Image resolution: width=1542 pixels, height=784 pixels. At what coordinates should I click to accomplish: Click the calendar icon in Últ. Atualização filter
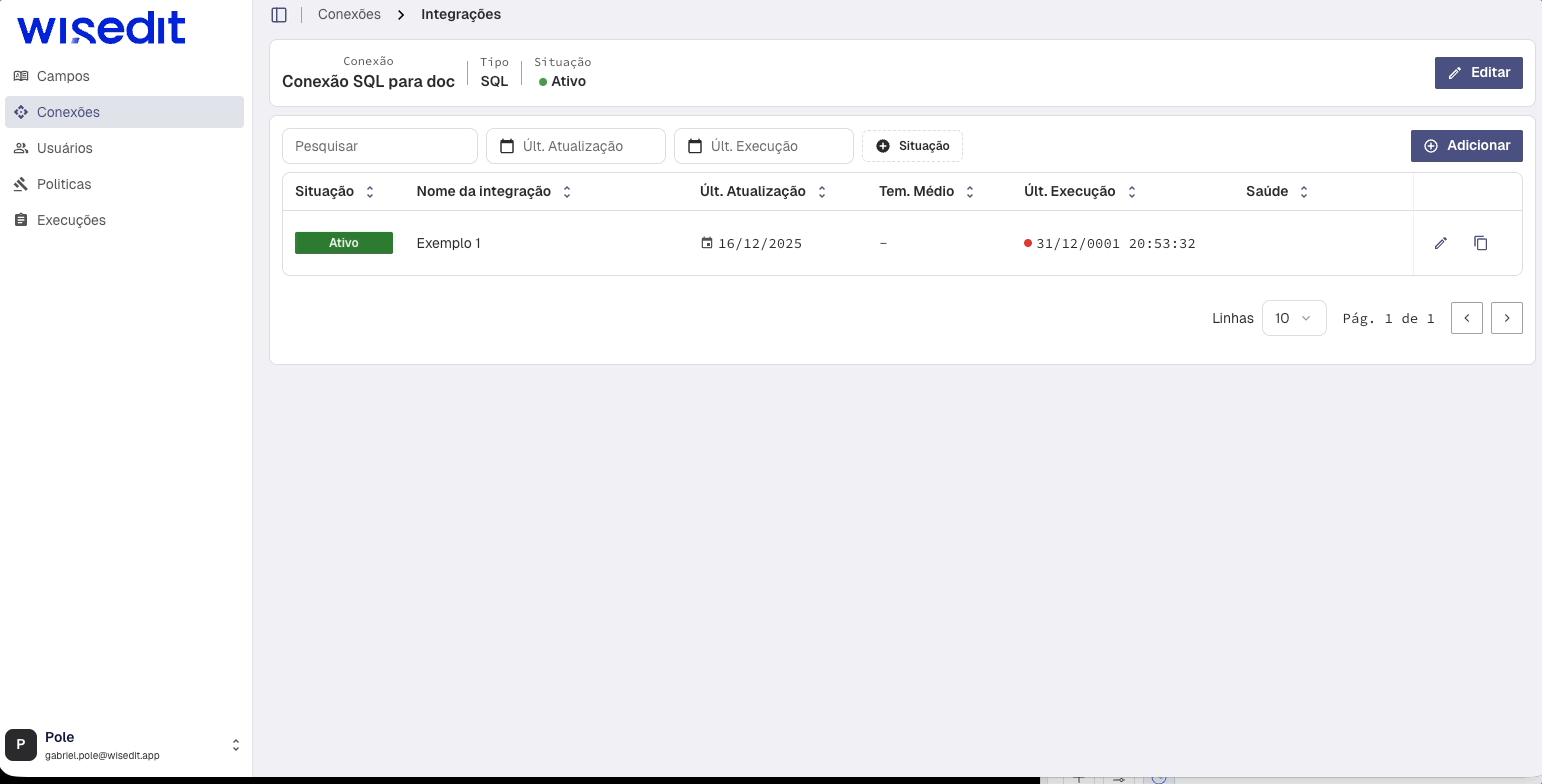pyautogui.click(x=507, y=146)
